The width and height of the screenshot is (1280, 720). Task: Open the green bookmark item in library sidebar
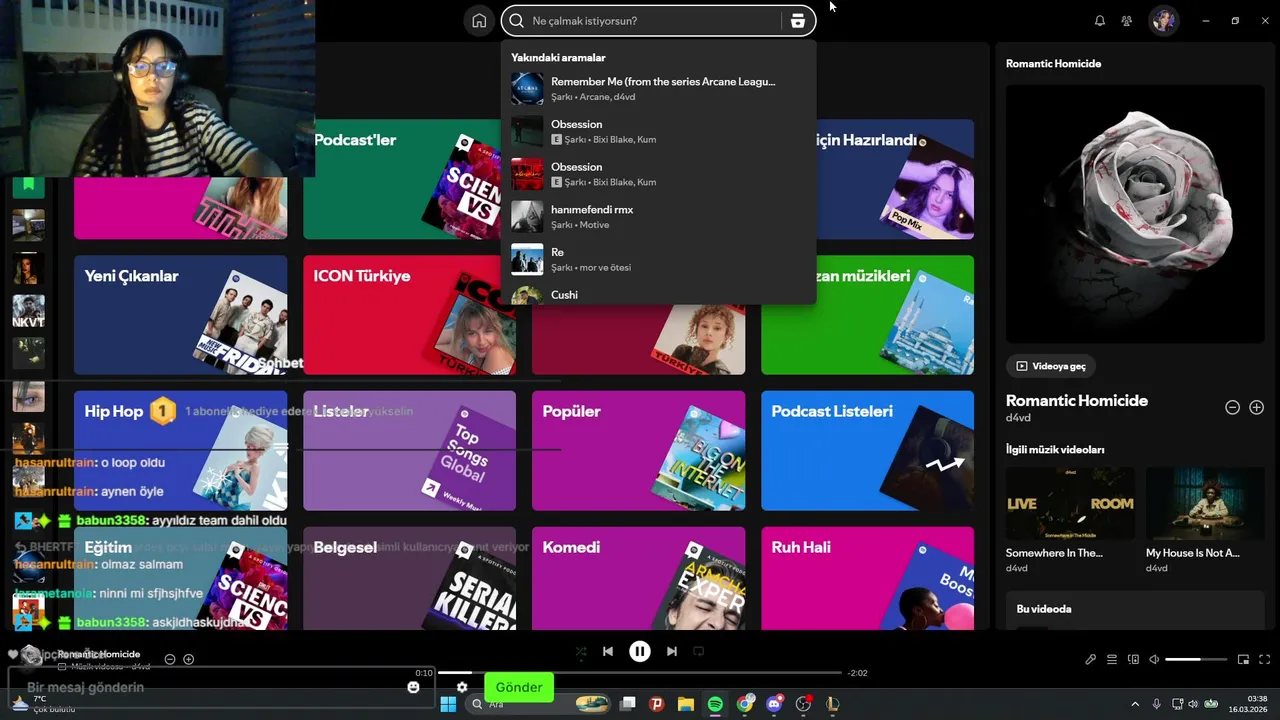[28, 184]
